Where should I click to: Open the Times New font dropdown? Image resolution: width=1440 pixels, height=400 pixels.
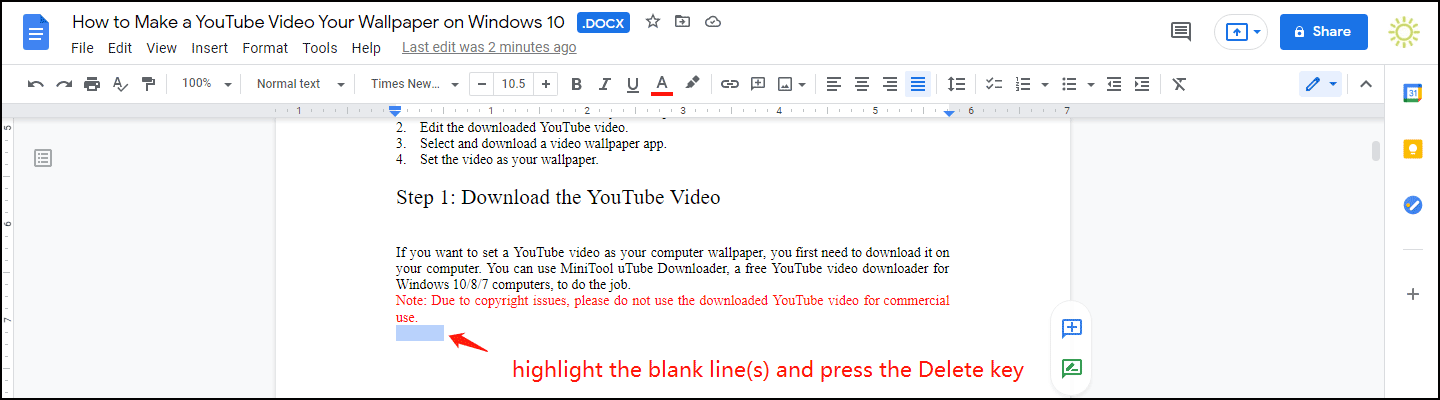[x=415, y=84]
